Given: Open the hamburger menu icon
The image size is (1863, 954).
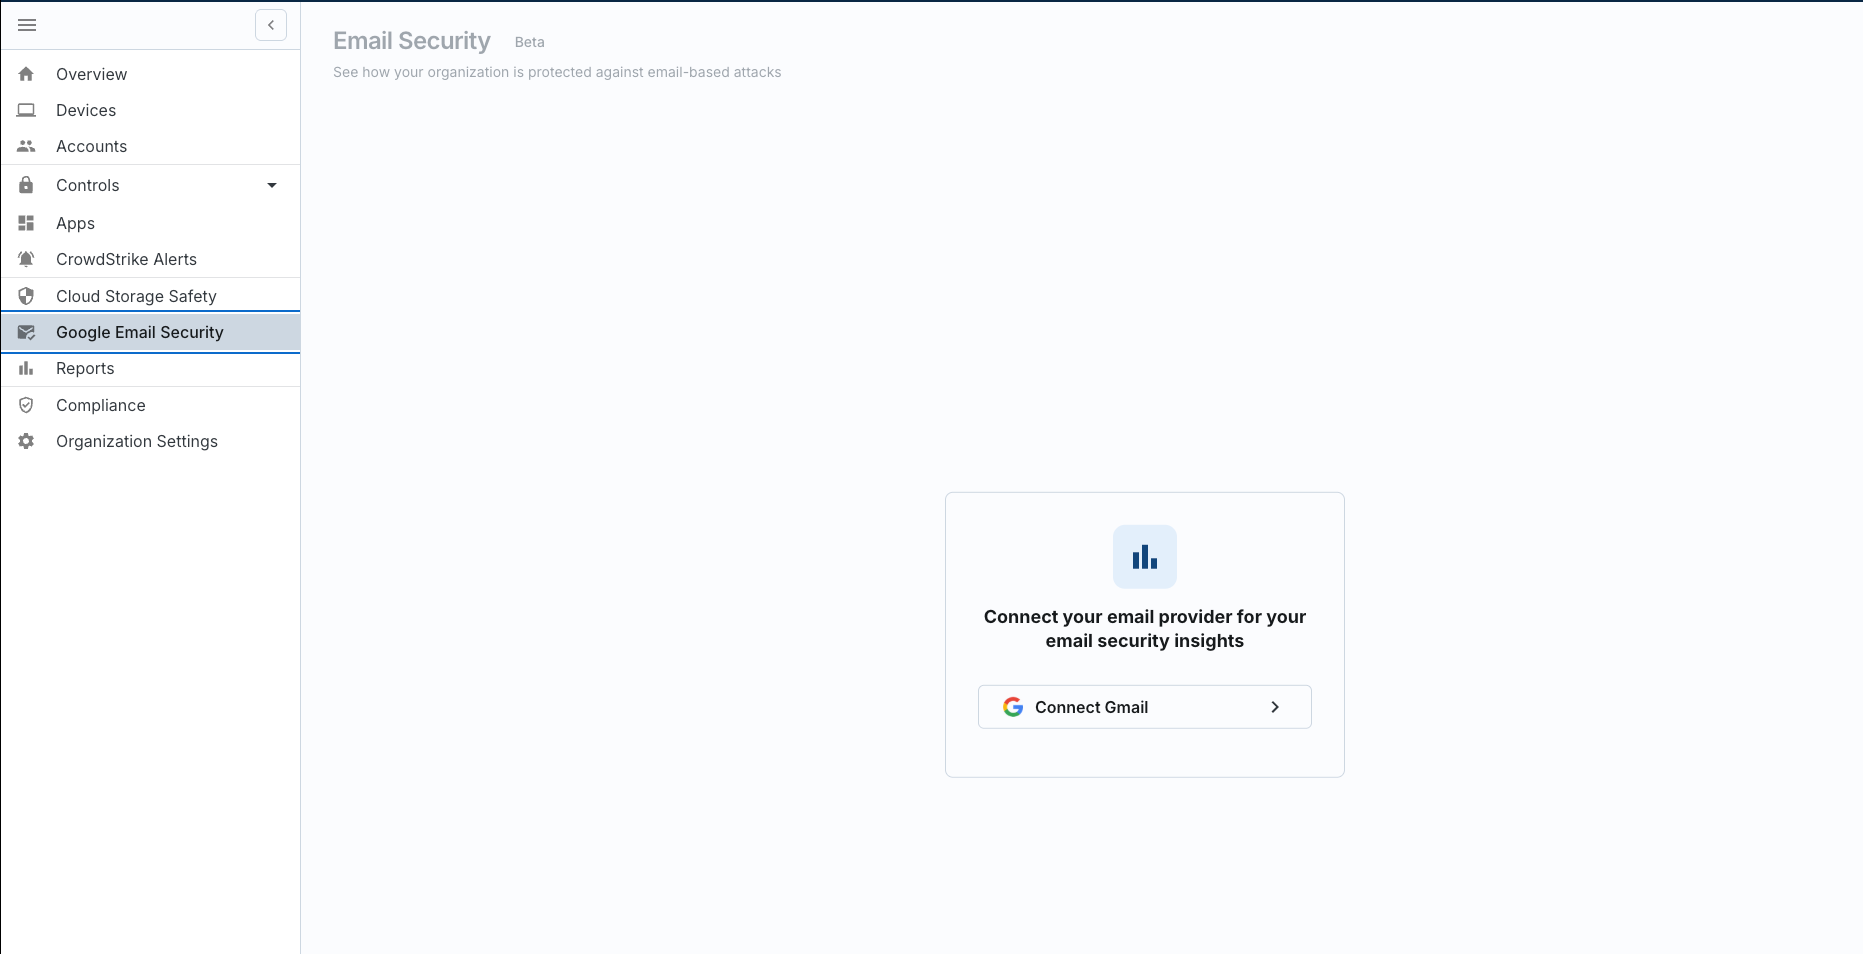Looking at the screenshot, I should [x=27, y=25].
